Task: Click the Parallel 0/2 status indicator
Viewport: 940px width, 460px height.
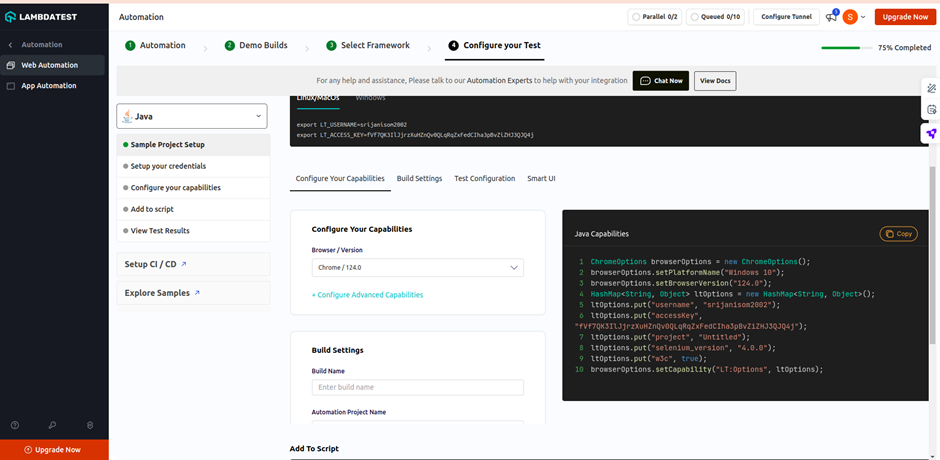Action: (656, 17)
